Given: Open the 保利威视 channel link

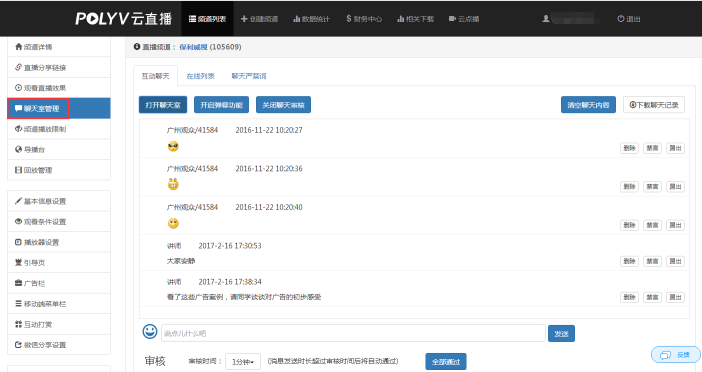Looking at the screenshot, I should tap(193, 47).
